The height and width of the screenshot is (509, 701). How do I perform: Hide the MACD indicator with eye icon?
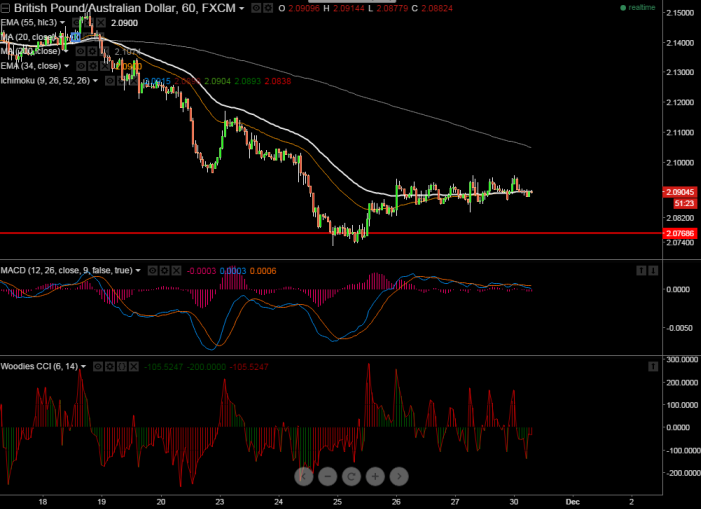[154, 270]
